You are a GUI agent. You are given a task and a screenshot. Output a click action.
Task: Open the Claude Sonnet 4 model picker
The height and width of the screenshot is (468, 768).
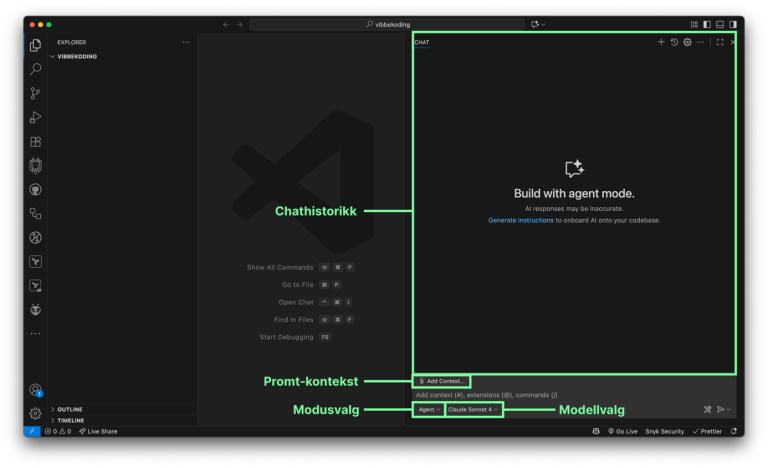pos(472,409)
